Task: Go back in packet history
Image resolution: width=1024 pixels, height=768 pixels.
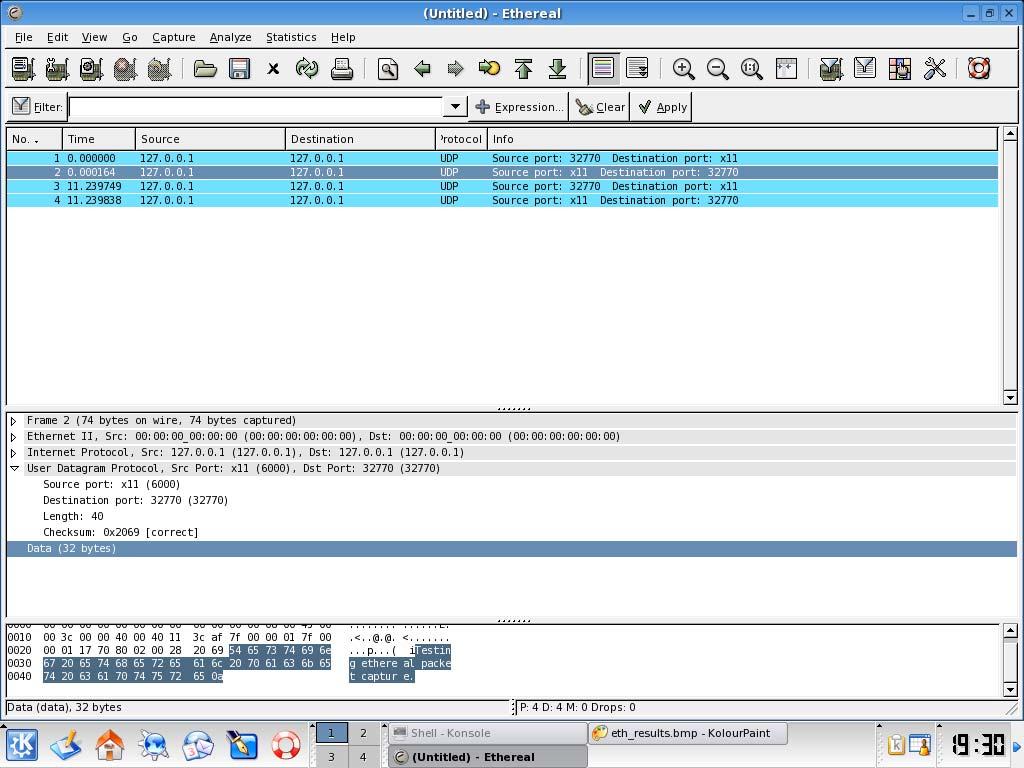Action: tap(422, 69)
